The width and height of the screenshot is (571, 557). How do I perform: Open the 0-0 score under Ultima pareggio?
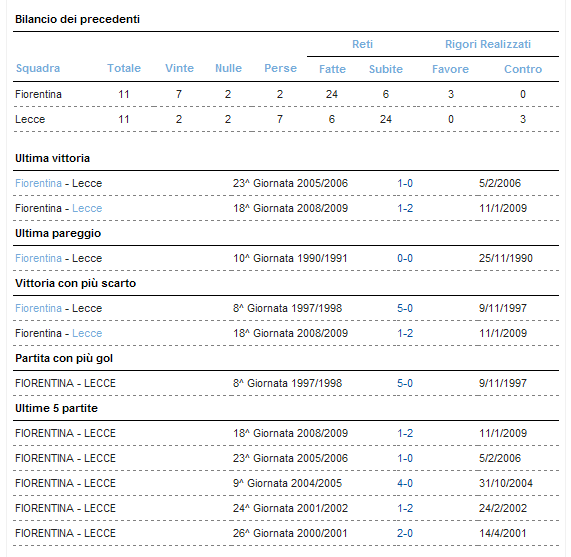pyautogui.click(x=405, y=258)
